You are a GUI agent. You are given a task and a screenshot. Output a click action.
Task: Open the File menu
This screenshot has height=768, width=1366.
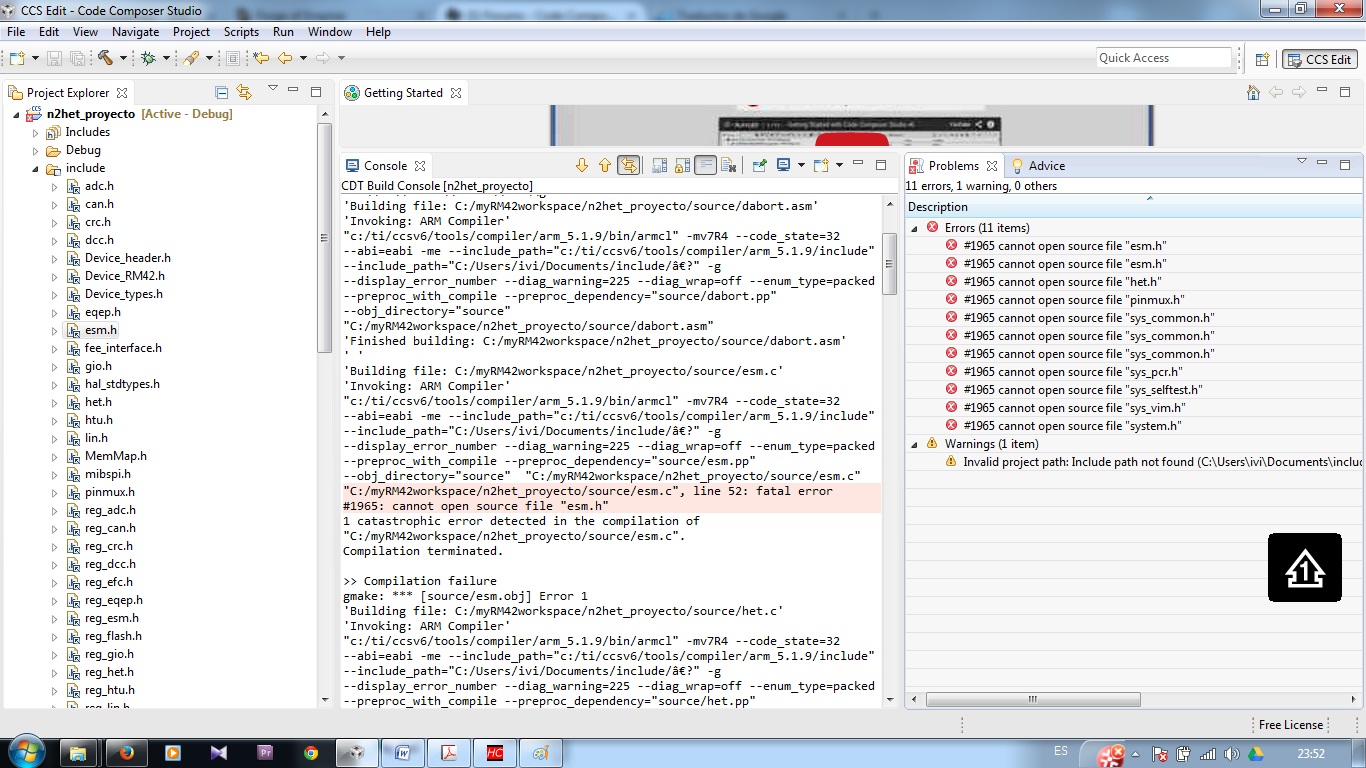pyautogui.click(x=16, y=32)
